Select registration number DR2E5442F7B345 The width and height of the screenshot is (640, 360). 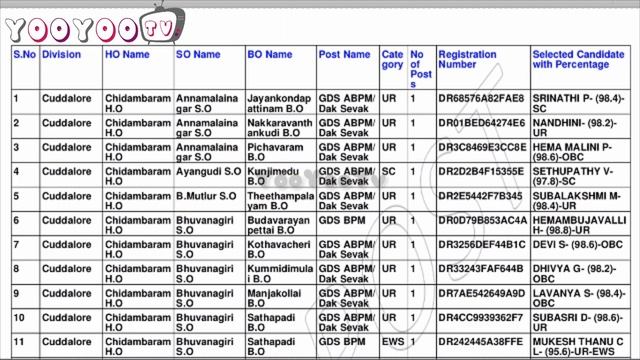(480, 196)
